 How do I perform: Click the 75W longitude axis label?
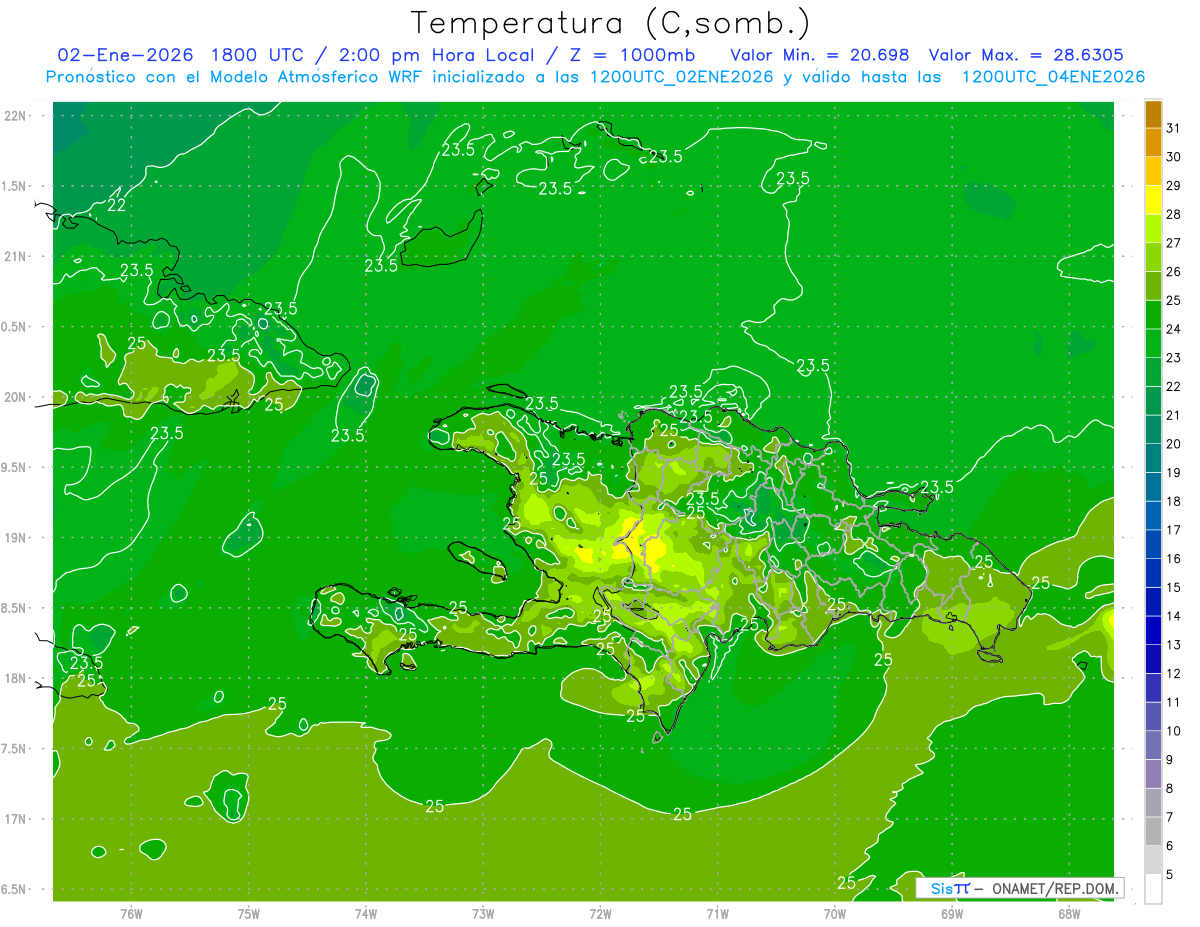coord(249,914)
